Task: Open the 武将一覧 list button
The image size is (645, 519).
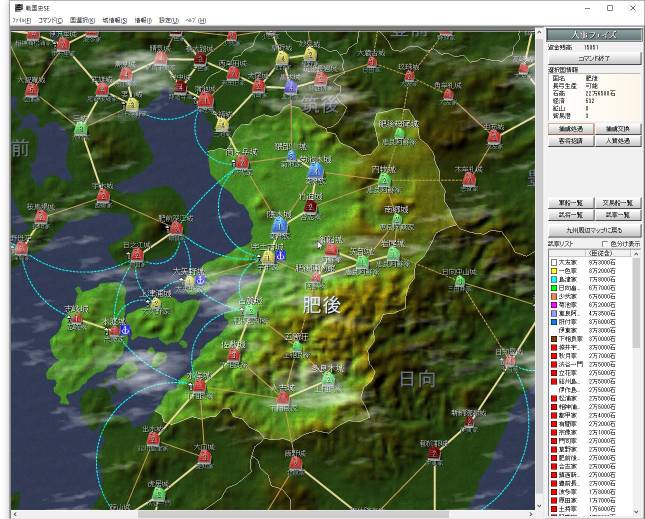Action: [570, 215]
